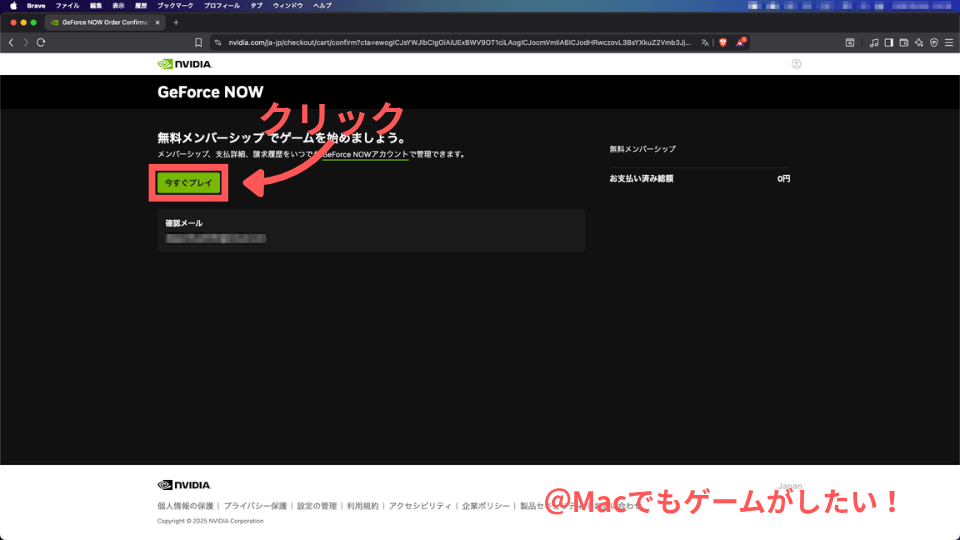Click the green 今すぐプレイ button
This screenshot has width=960, height=540.
point(188,184)
